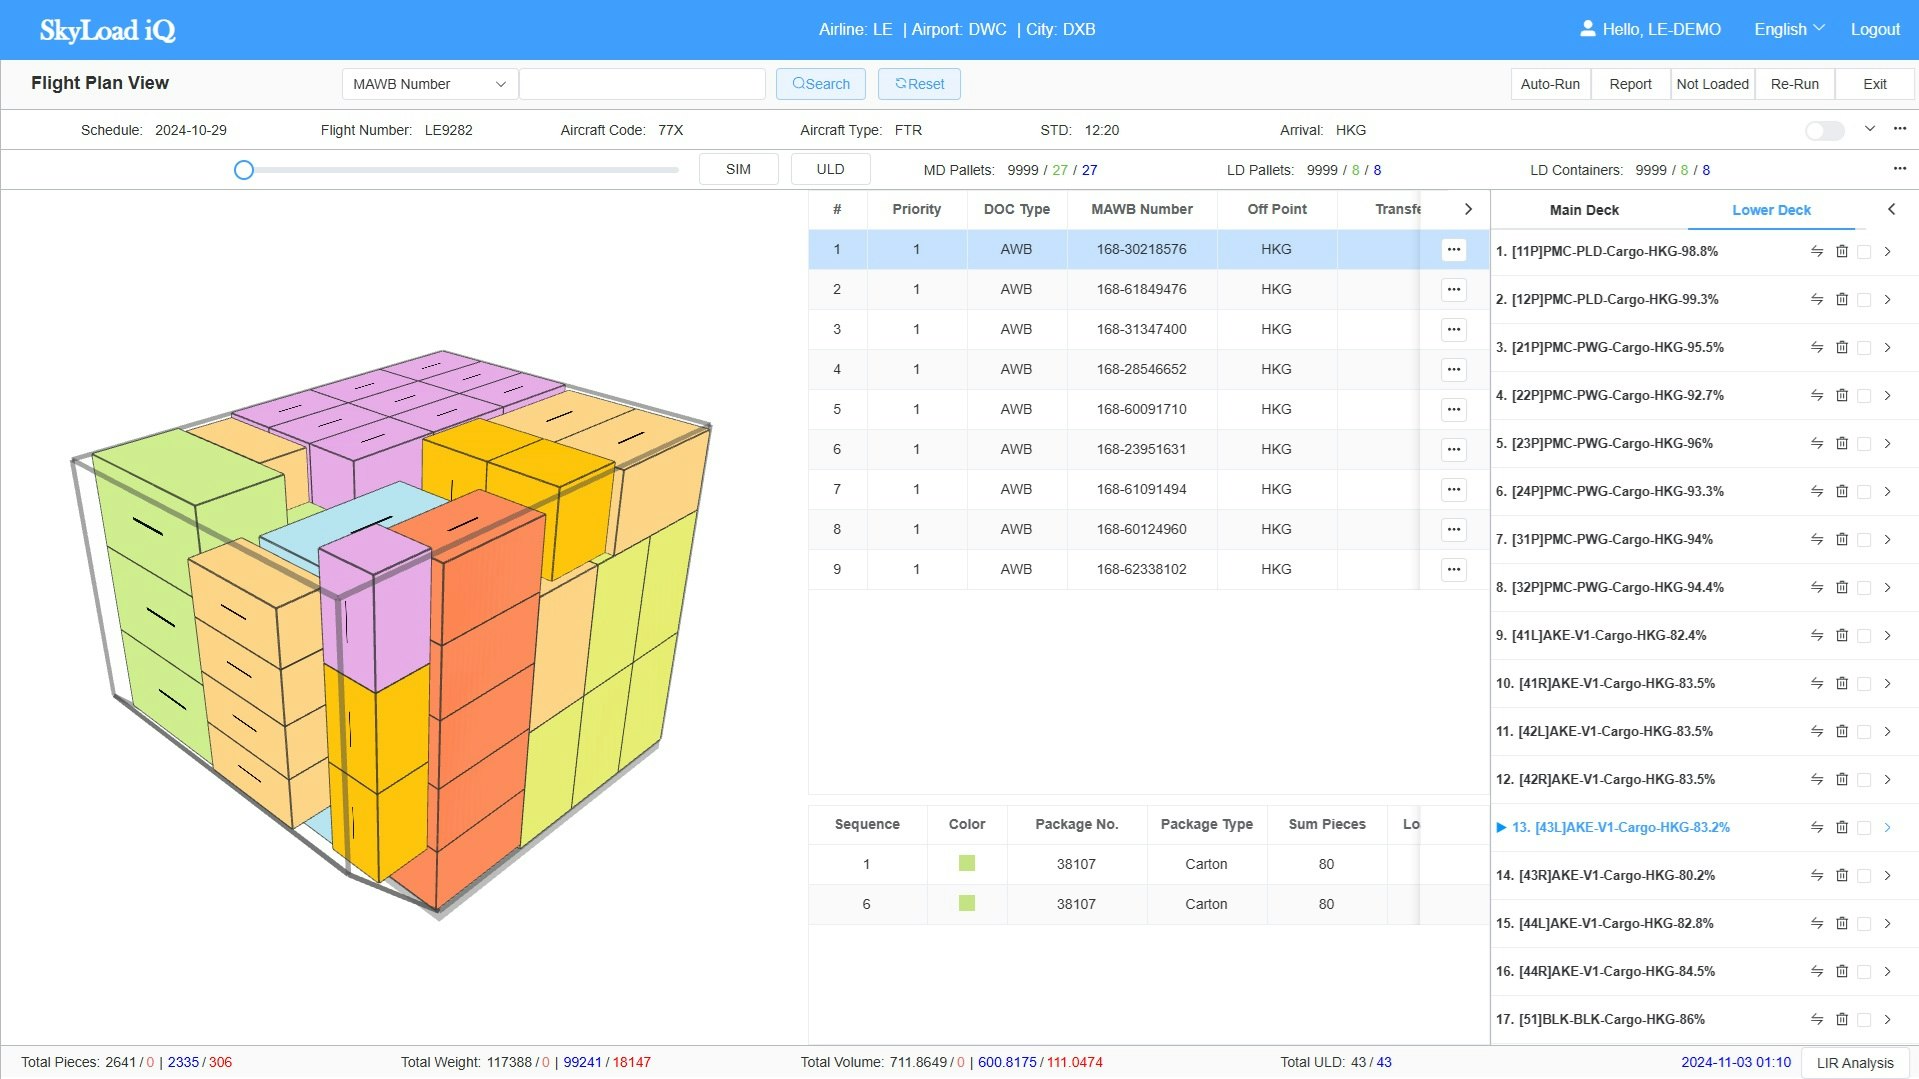Delete the 43R AKE-V1 ULD entry

pyautogui.click(x=1842, y=875)
